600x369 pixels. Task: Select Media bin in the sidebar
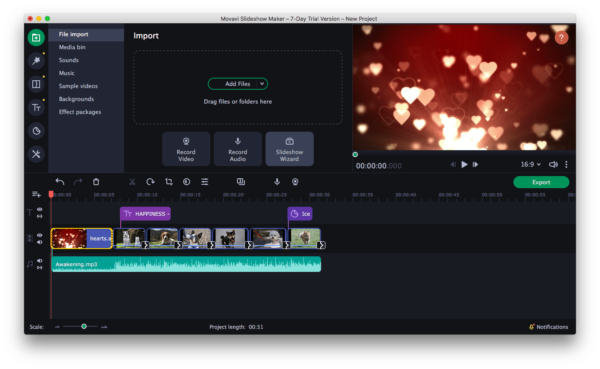coord(72,47)
